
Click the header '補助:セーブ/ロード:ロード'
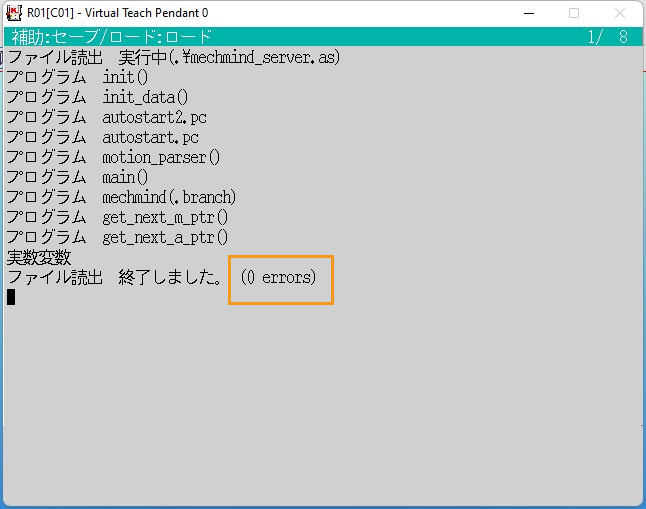tap(112, 37)
